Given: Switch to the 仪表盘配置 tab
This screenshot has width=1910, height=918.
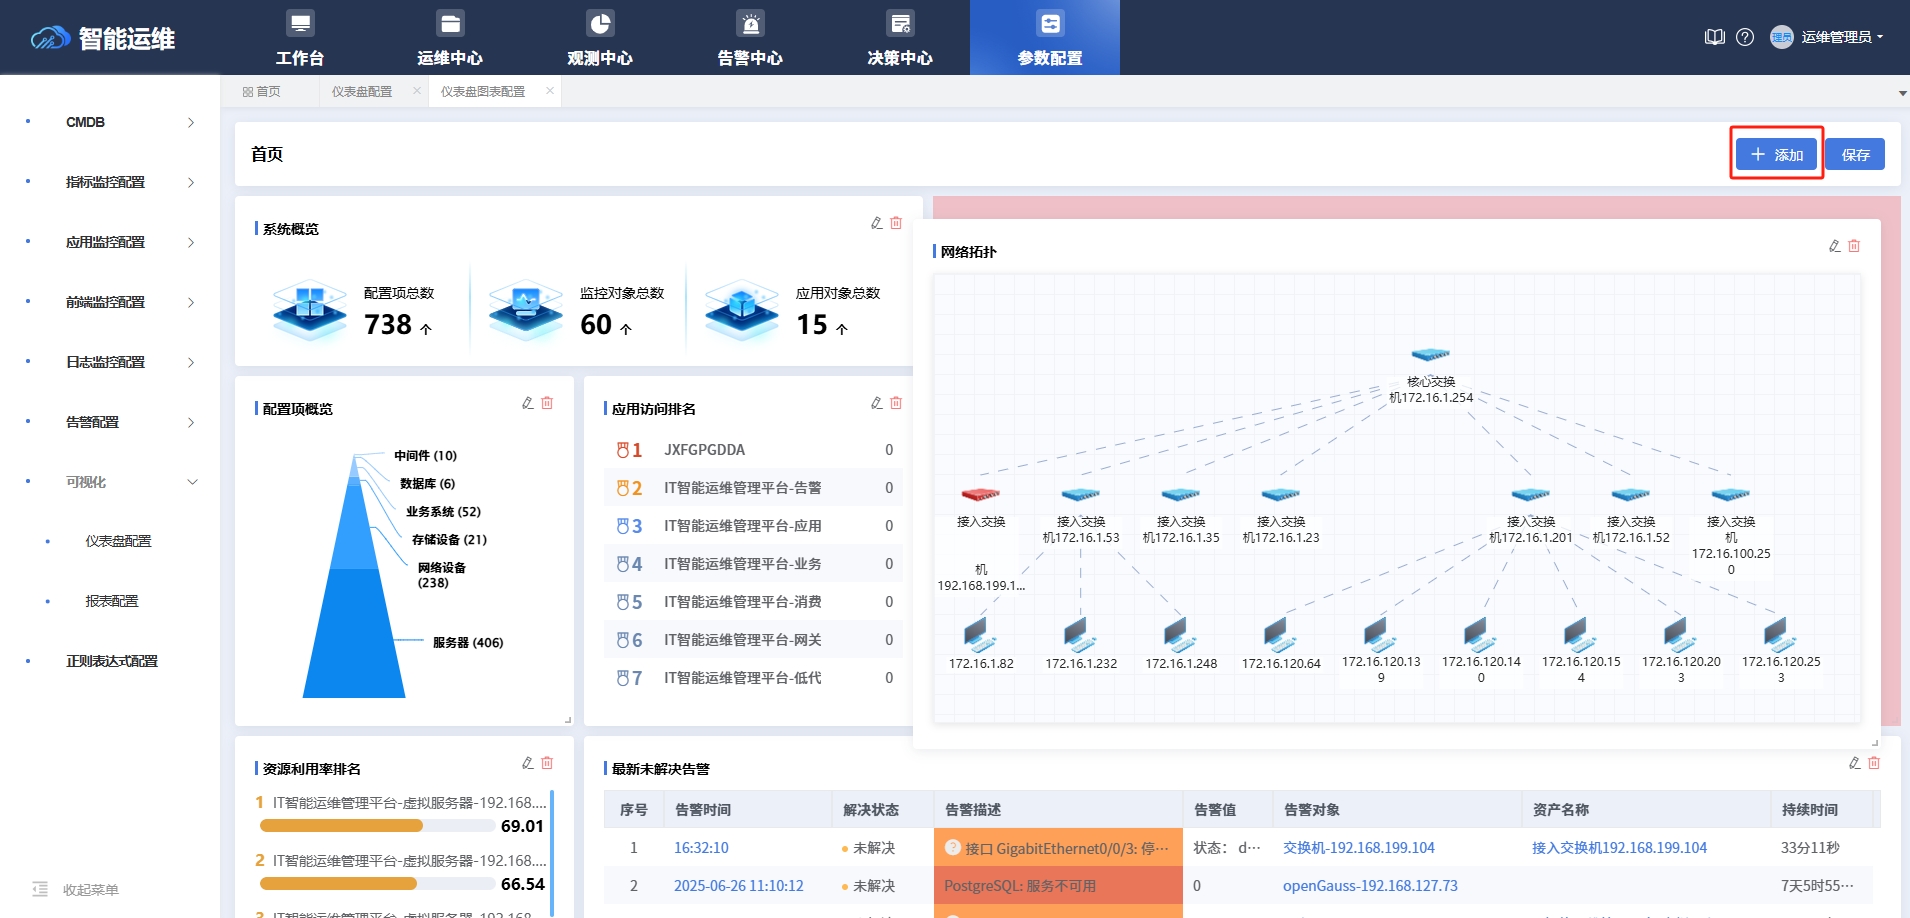Looking at the screenshot, I should click(363, 90).
